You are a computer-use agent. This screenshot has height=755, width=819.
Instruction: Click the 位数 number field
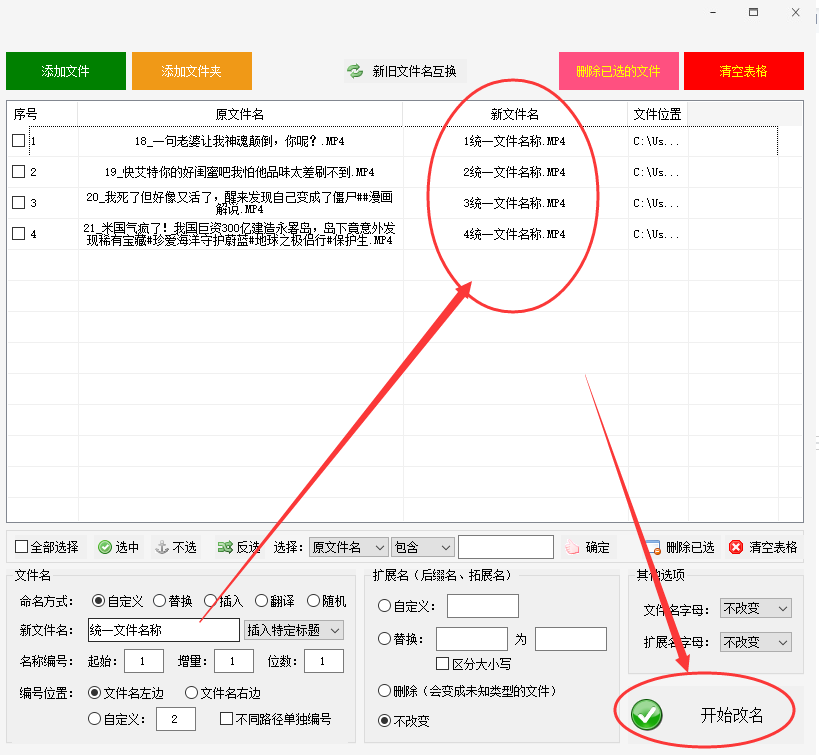click(324, 661)
